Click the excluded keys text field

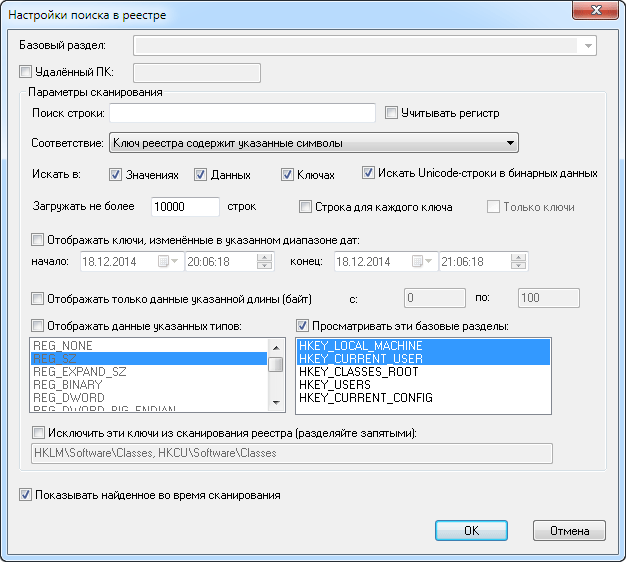(x=292, y=453)
